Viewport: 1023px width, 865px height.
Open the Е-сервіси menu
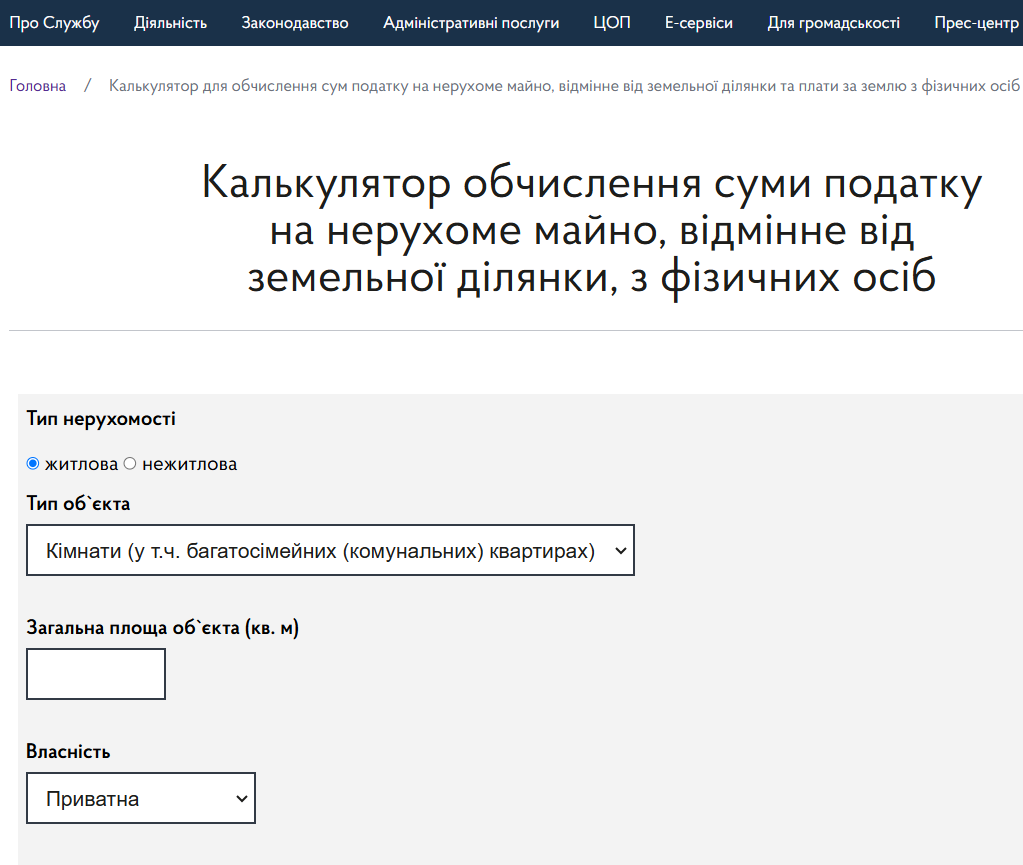pos(699,23)
